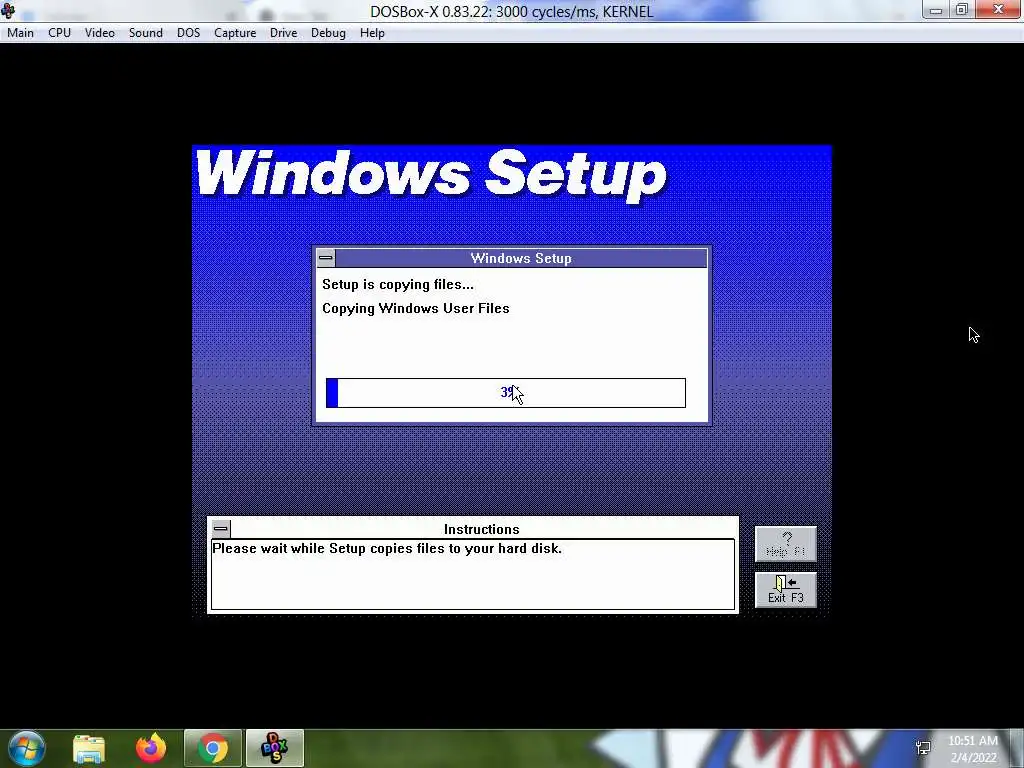Select the DOSBox taskbar icon
Viewport: 1024px width, 768px height.
click(274, 748)
